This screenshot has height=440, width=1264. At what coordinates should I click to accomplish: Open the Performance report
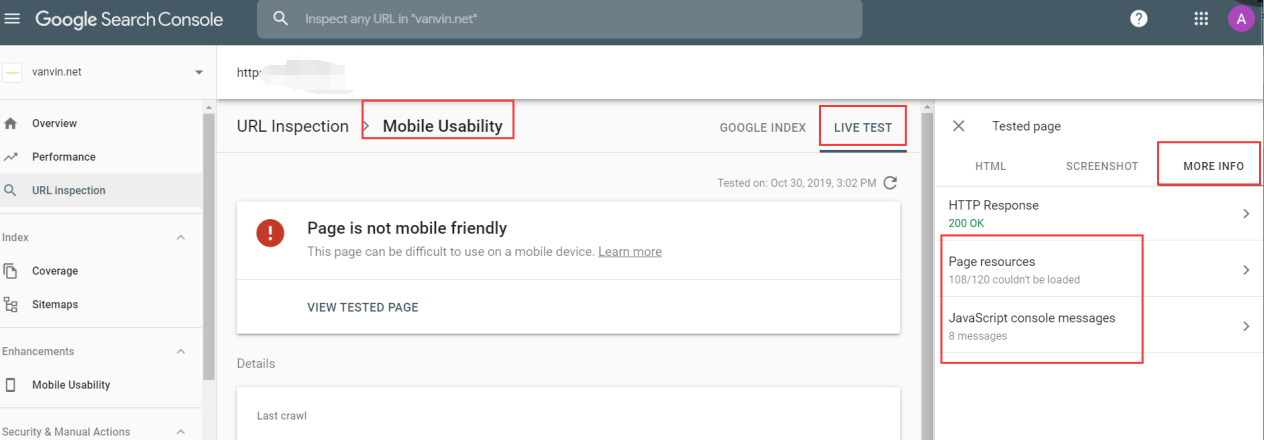[63, 157]
